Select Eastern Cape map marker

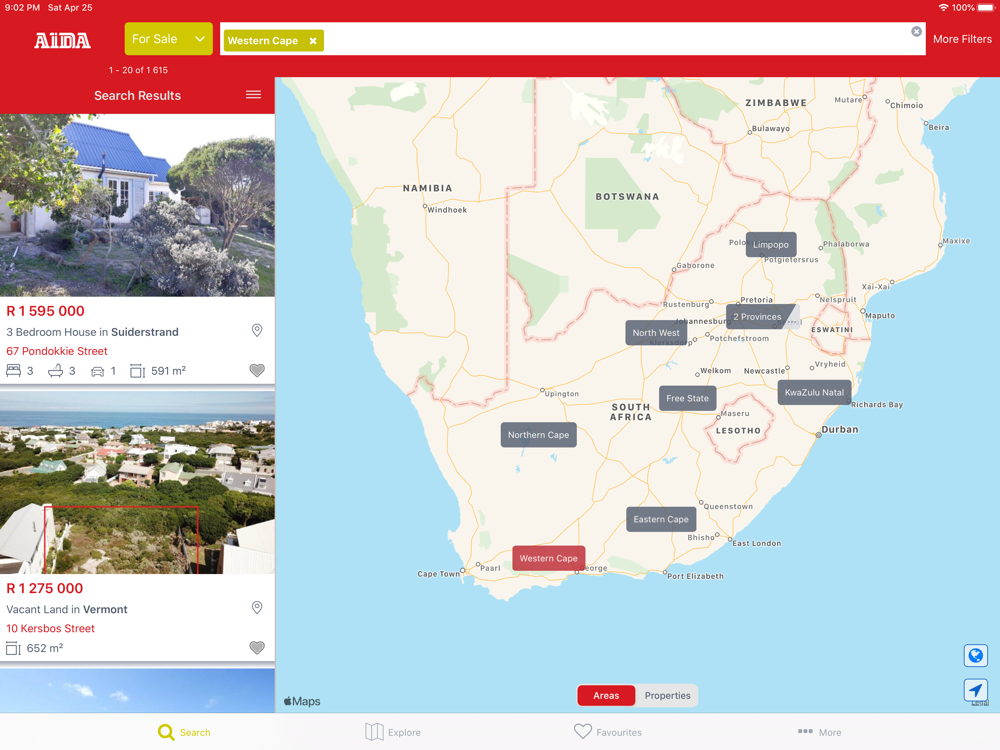661,519
